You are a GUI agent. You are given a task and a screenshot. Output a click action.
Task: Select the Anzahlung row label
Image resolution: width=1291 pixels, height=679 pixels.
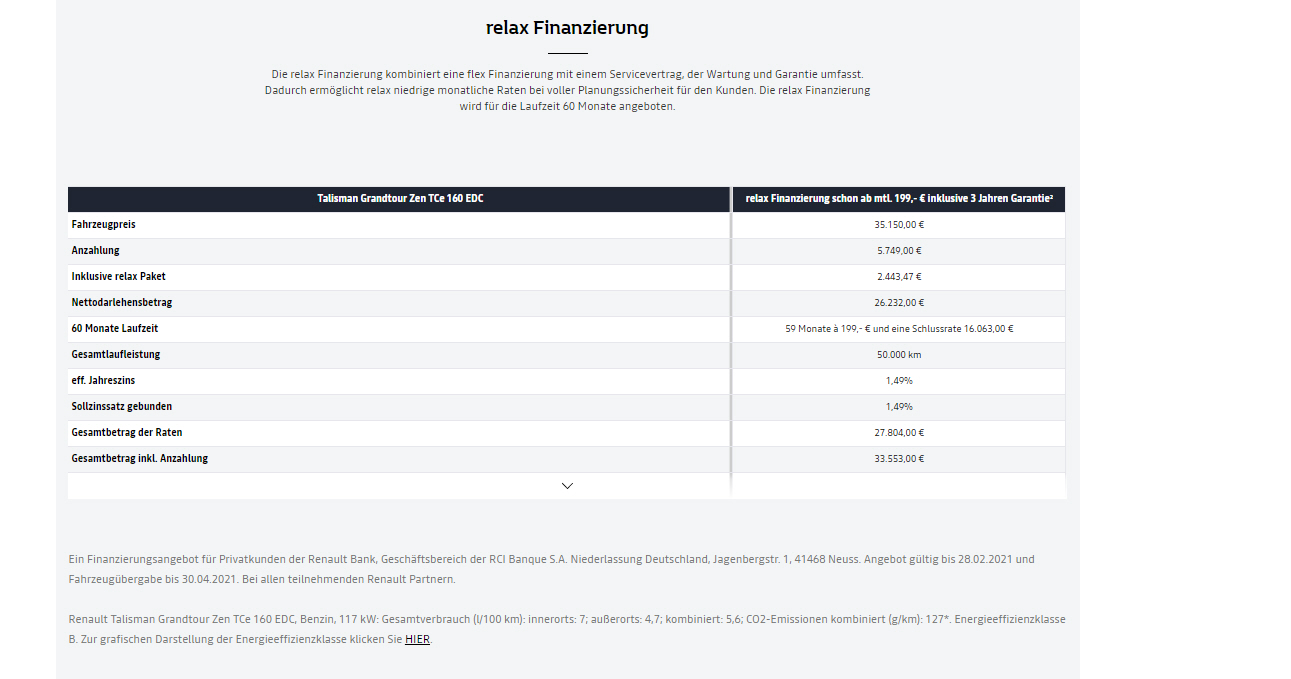pyautogui.click(x=96, y=251)
